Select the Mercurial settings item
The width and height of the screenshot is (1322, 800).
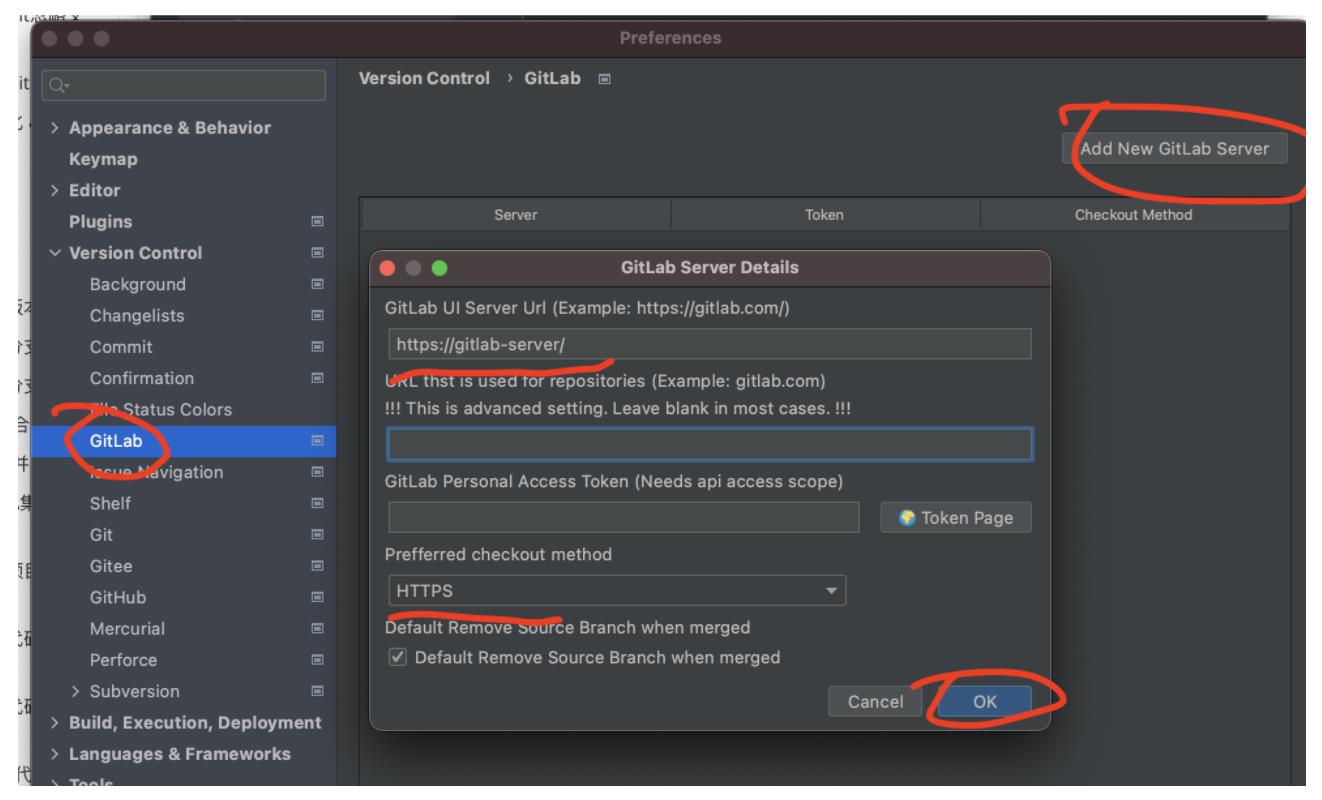point(127,629)
